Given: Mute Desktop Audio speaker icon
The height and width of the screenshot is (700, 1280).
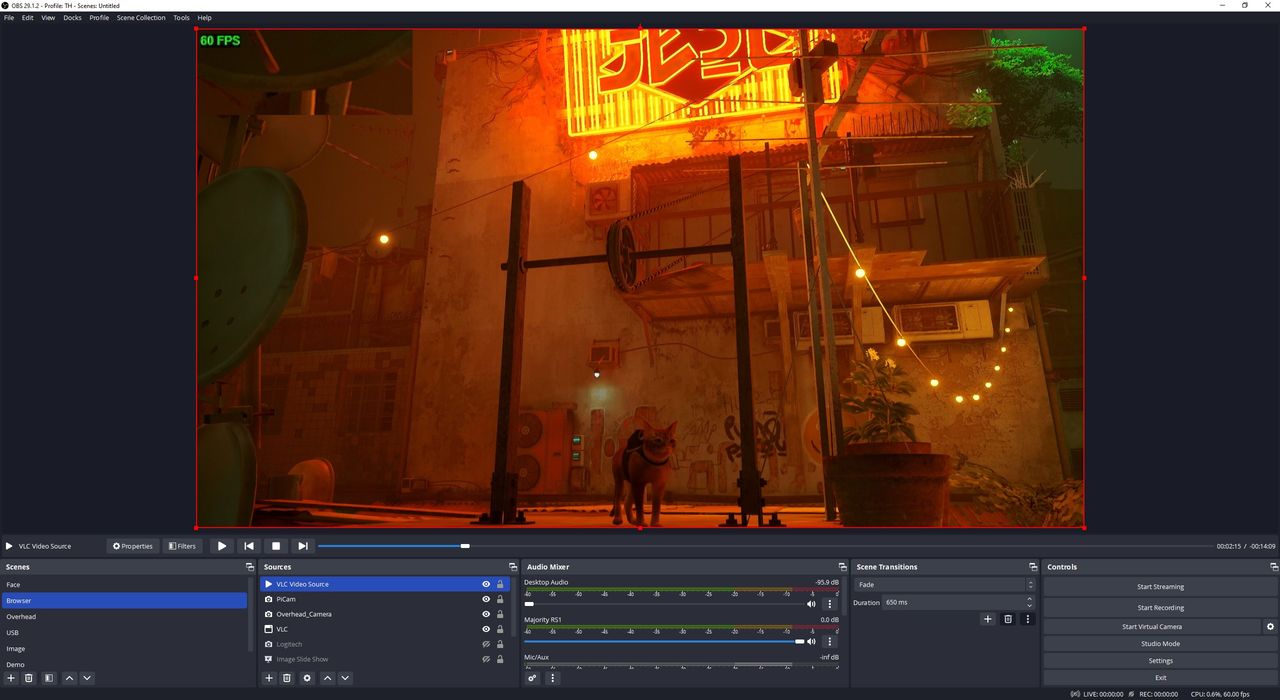Looking at the screenshot, I should [811, 604].
